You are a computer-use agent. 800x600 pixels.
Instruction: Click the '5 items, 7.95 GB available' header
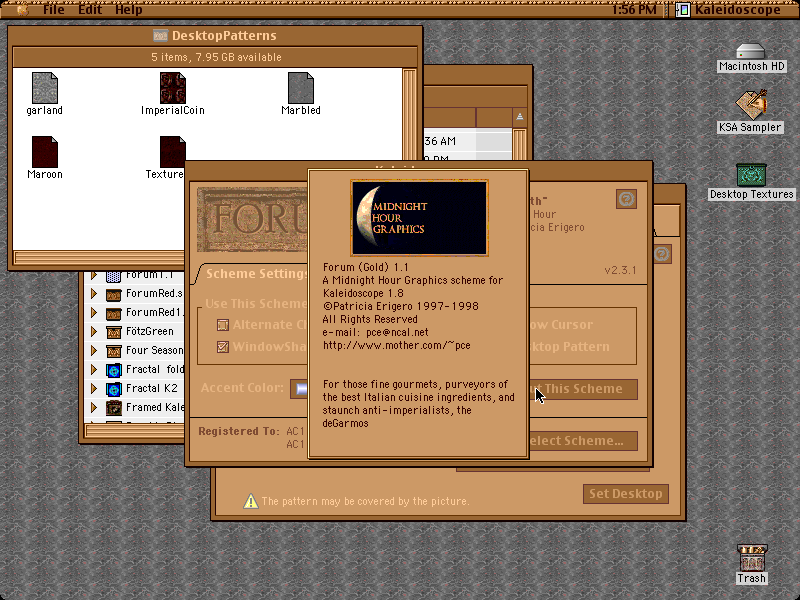(x=216, y=57)
